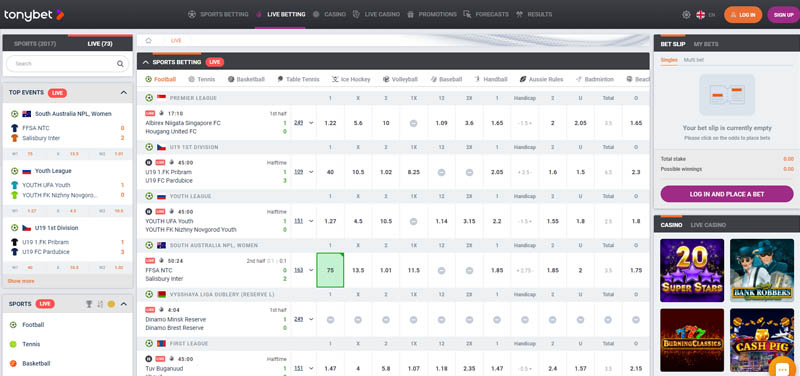Click the yellow coin icon in Sports panel
The image size is (800, 376).
point(111,304)
